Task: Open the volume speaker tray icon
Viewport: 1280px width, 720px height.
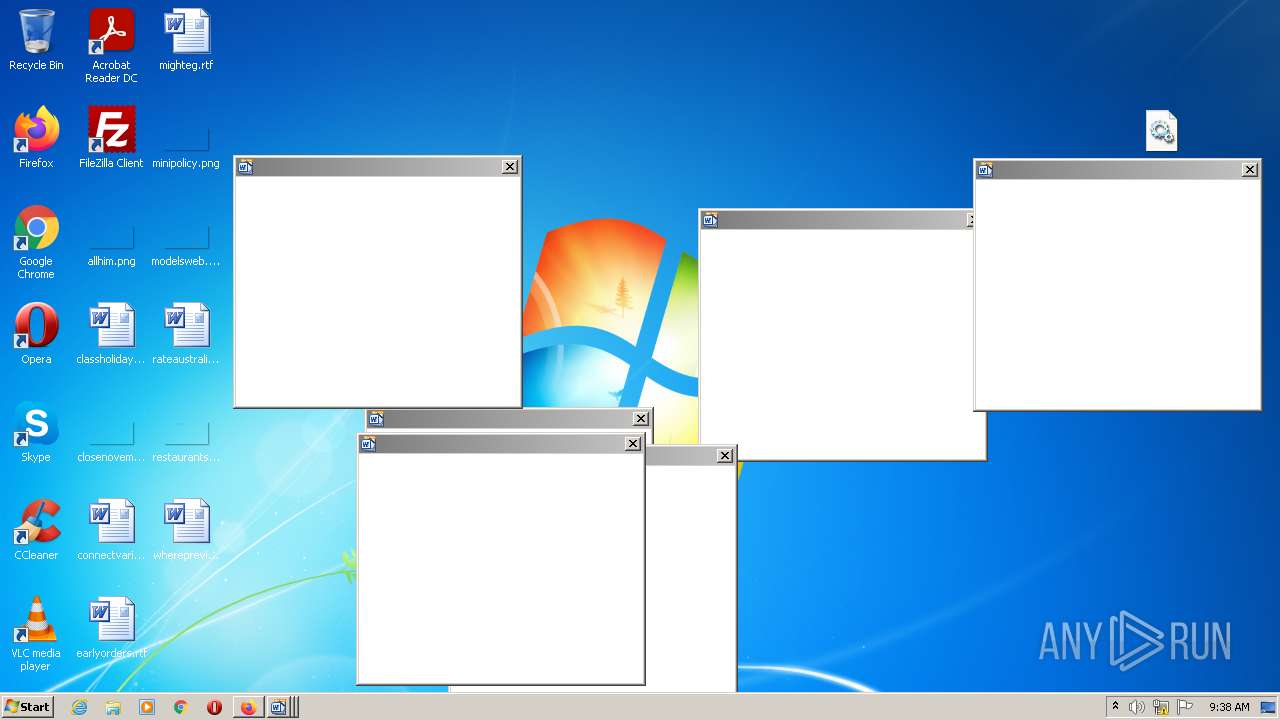Action: pos(1137,707)
